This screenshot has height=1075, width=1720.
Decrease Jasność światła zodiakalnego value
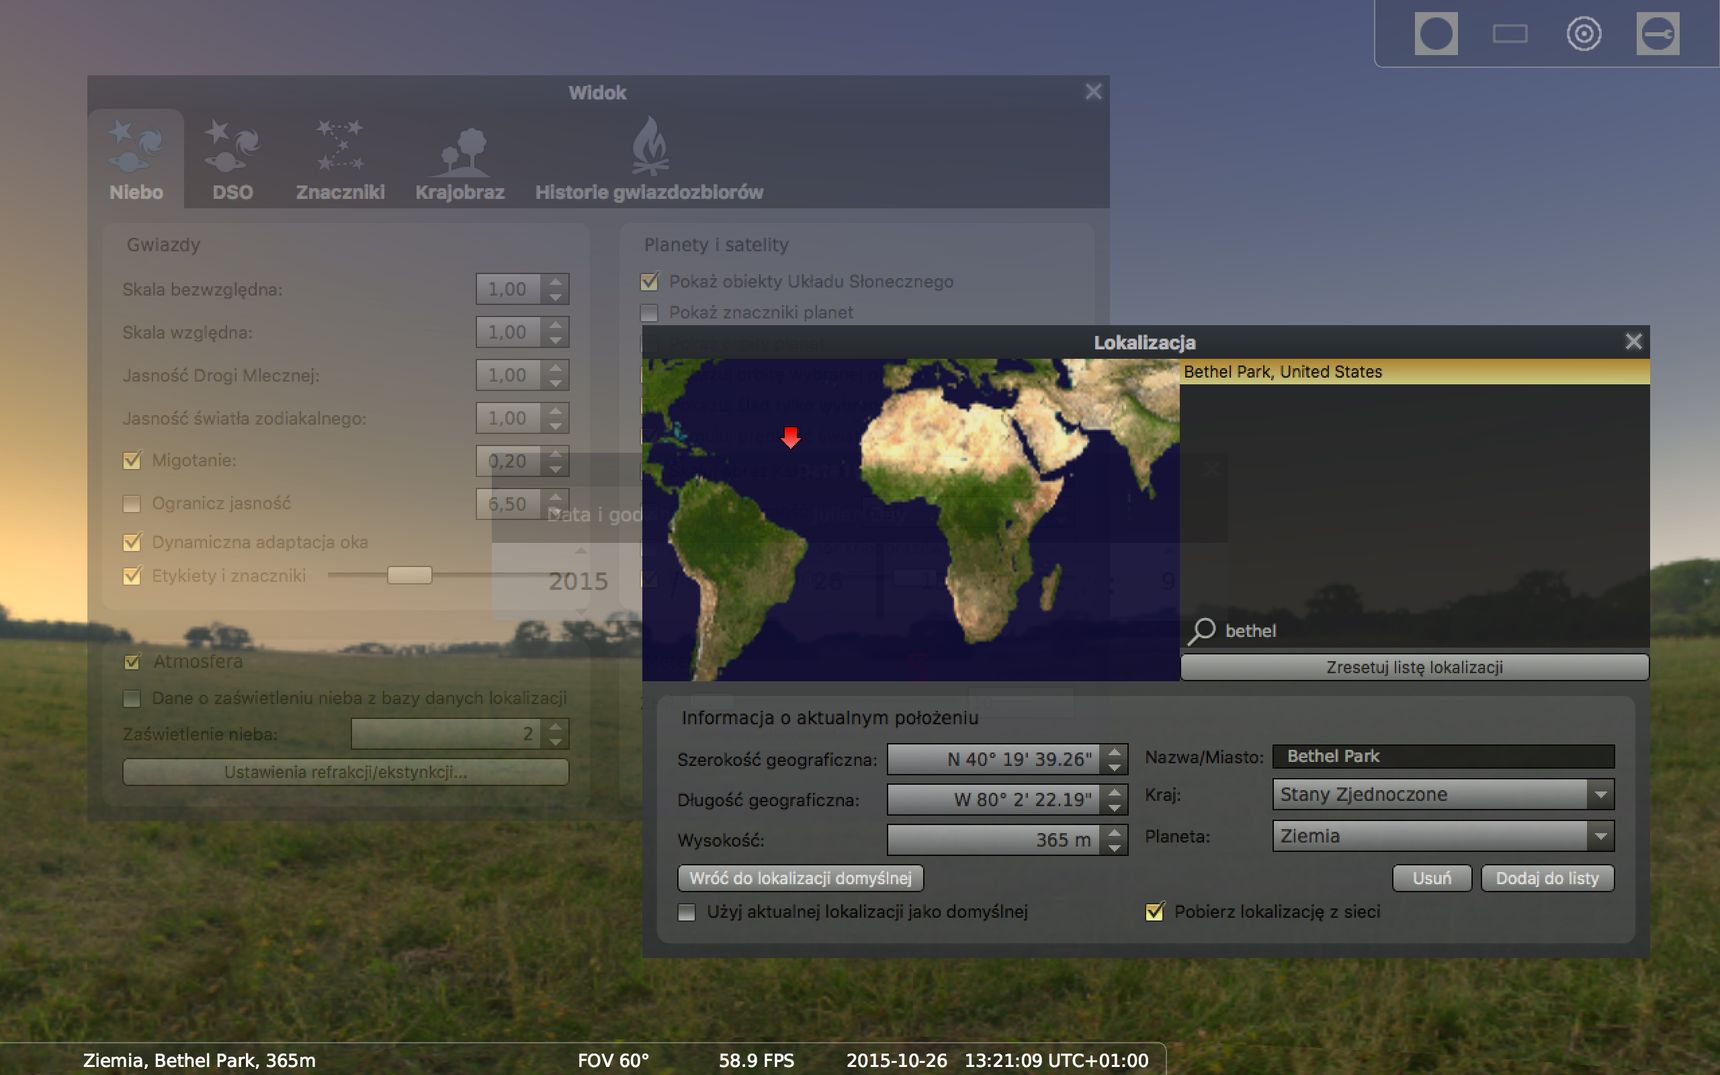pyautogui.click(x=556, y=426)
